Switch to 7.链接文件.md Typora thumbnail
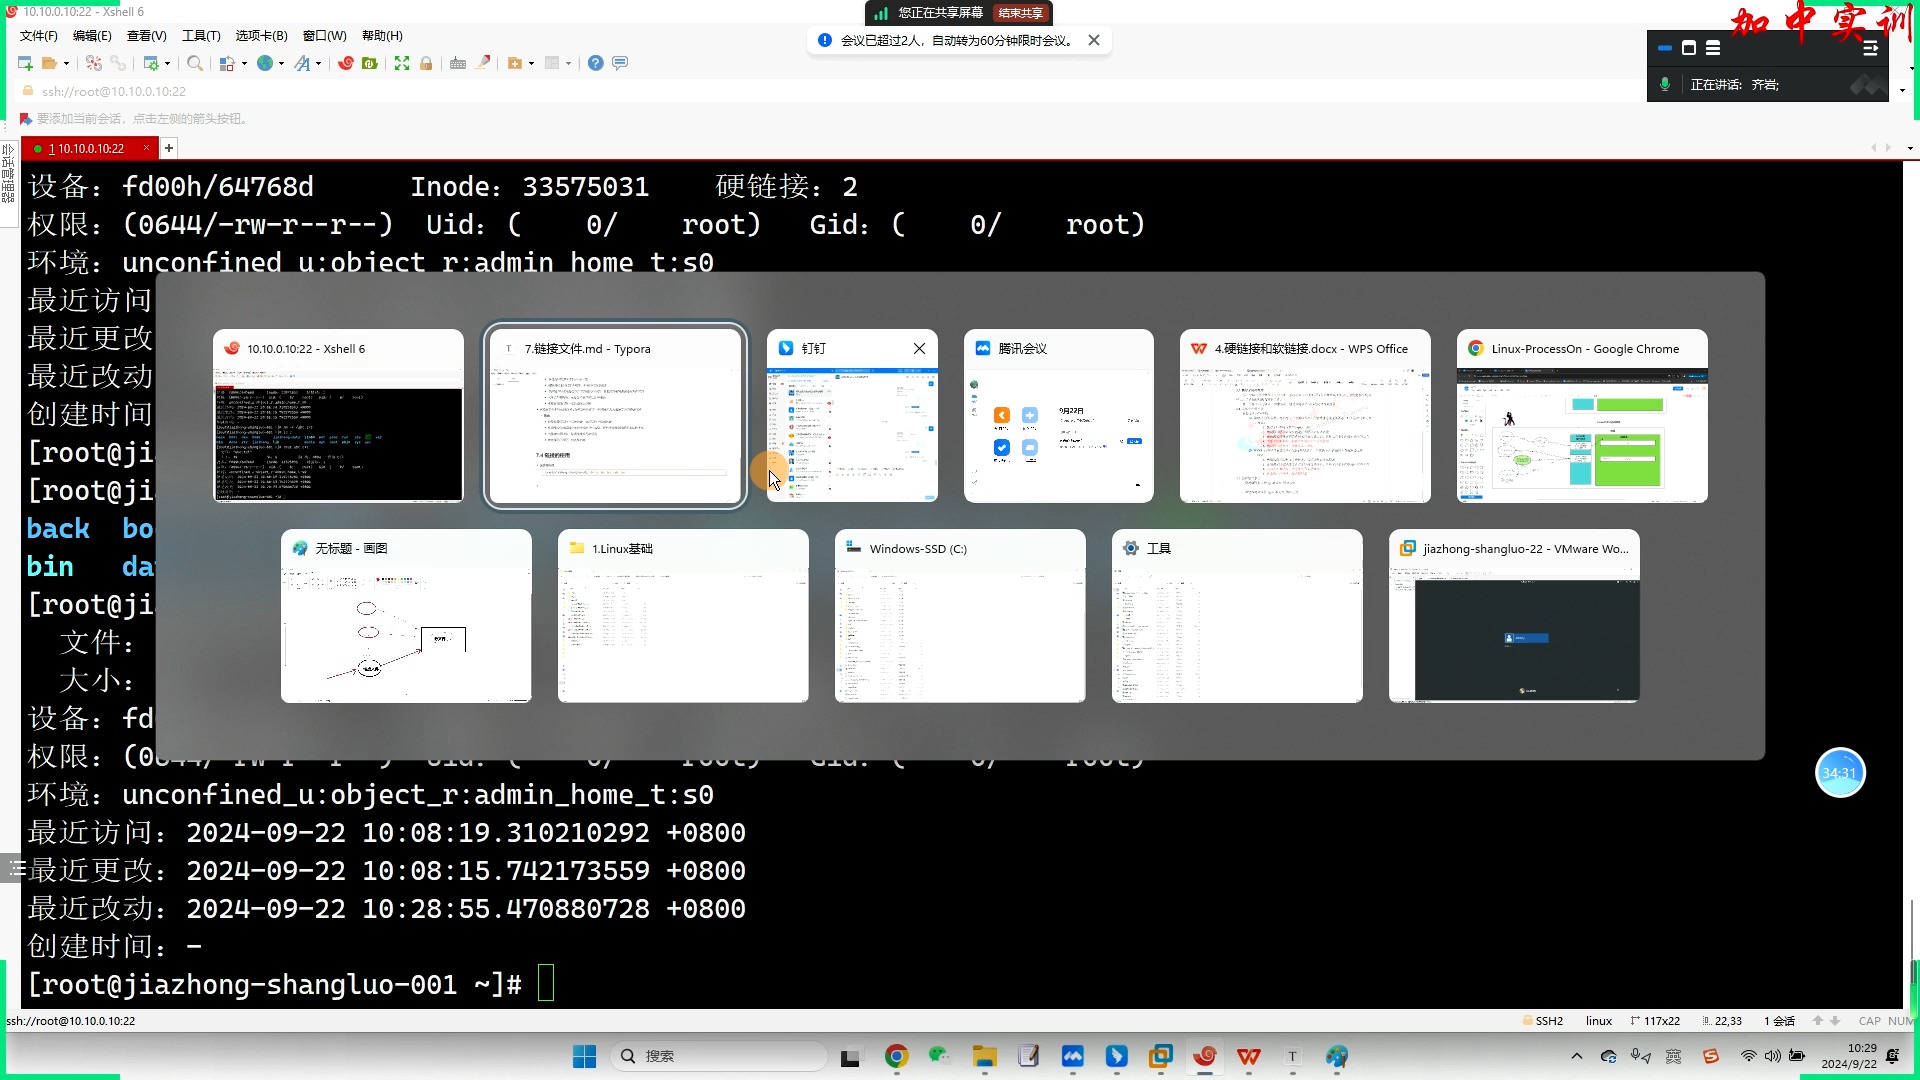 615,416
